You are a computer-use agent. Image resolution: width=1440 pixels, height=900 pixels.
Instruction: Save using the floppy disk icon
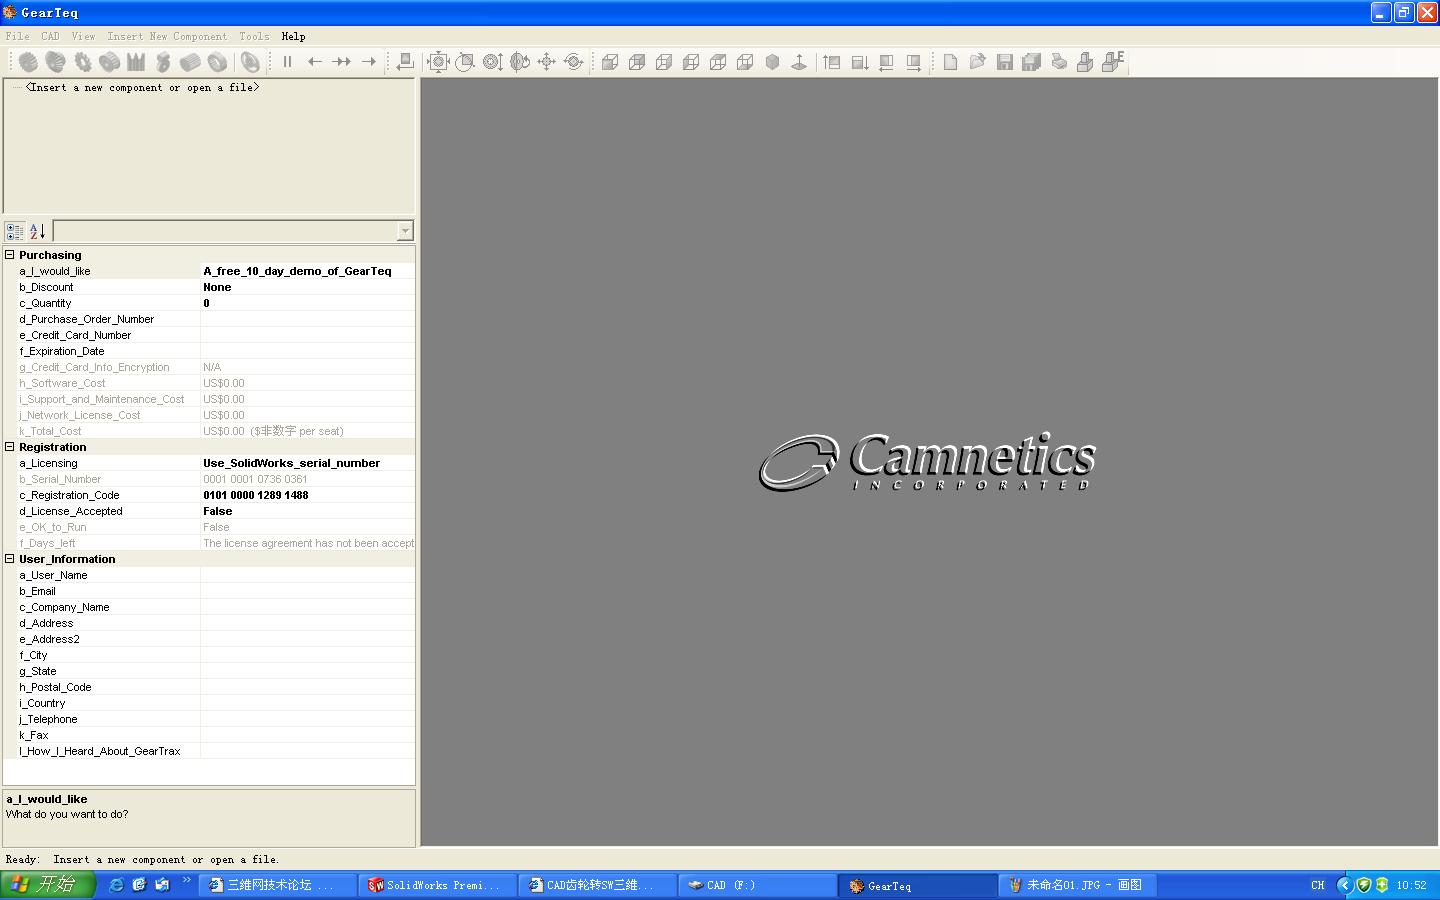[x=1004, y=62]
